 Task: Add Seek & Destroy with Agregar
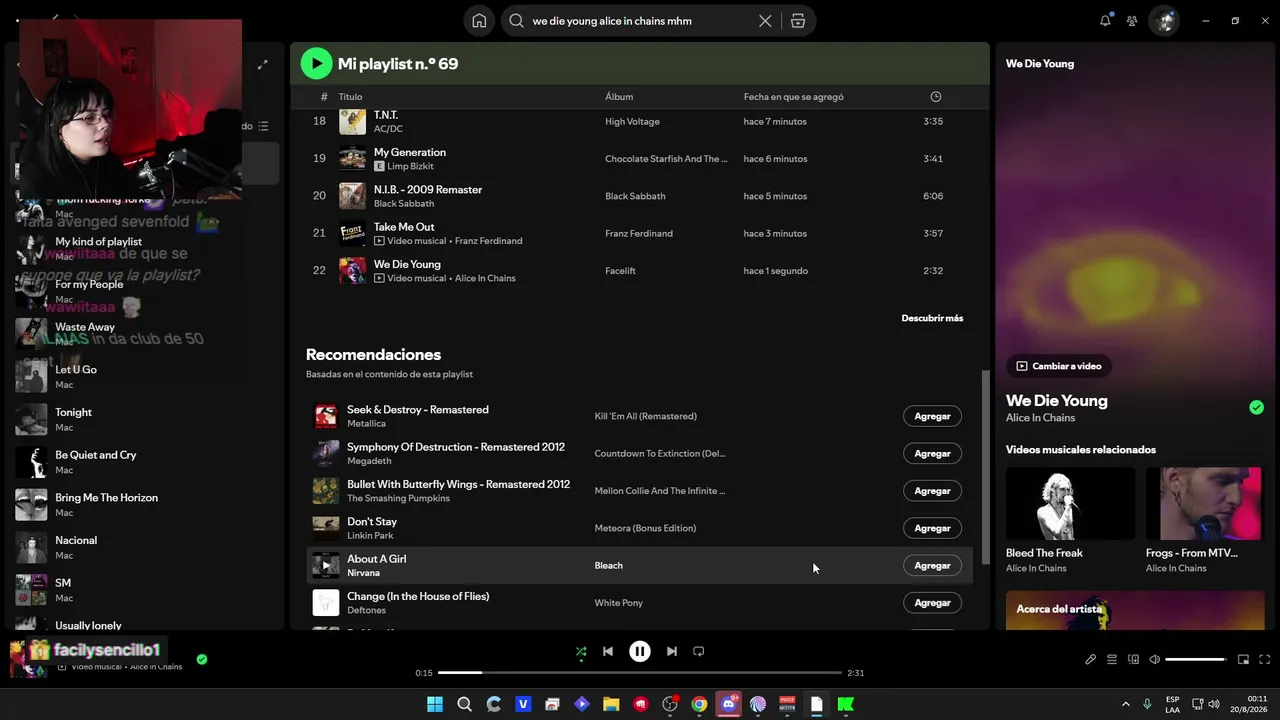click(x=932, y=416)
